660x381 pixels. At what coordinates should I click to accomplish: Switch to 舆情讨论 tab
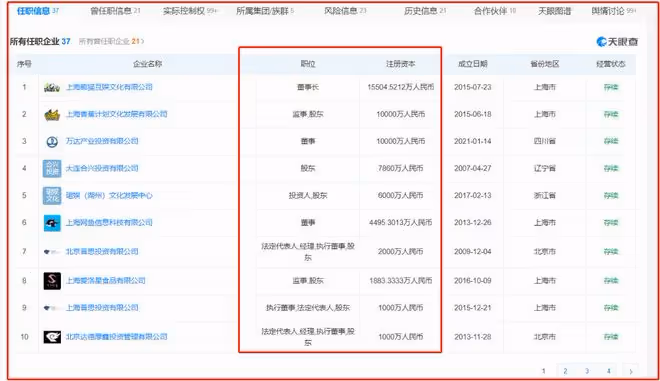[613, 11]
